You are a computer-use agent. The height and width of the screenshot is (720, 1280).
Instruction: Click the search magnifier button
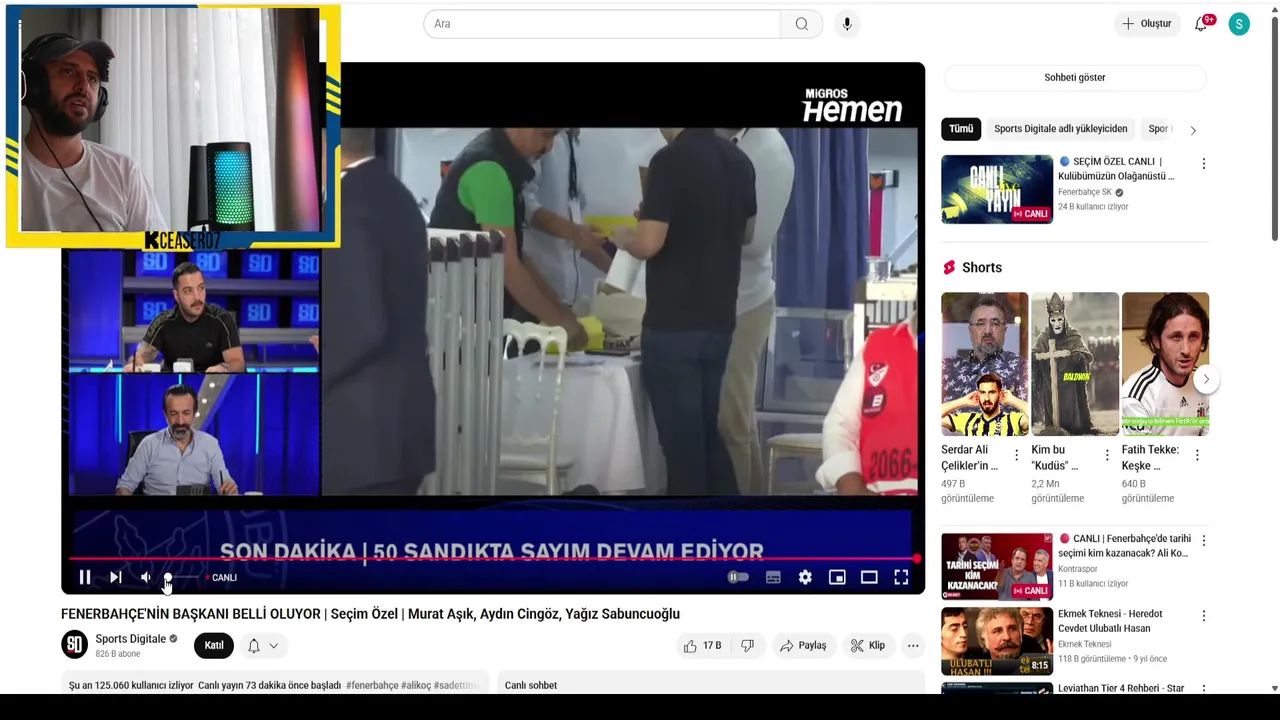point(801,24)
